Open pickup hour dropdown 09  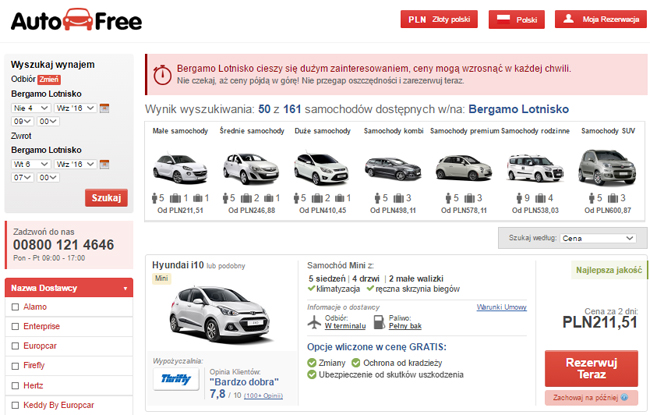(22, 121)
